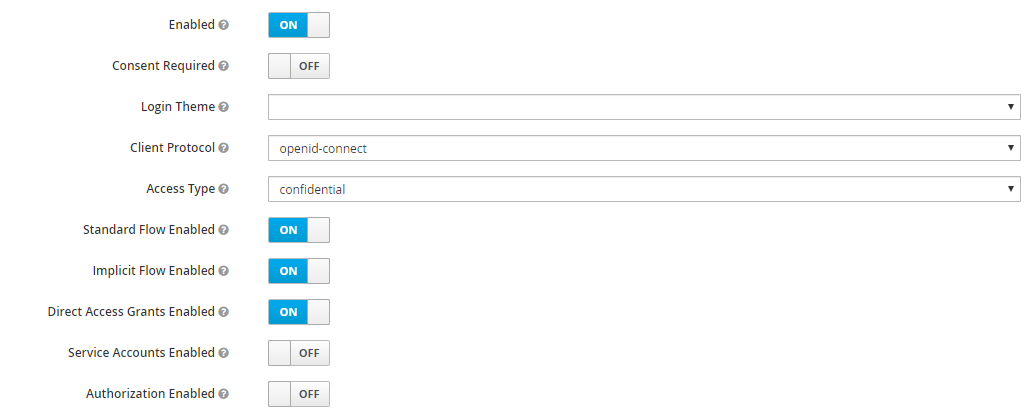Click help icon beside Consent Required
Image resolution: width=1032 pixels, height=414 pixels.
pyautogui.click(x=224, y=66)
